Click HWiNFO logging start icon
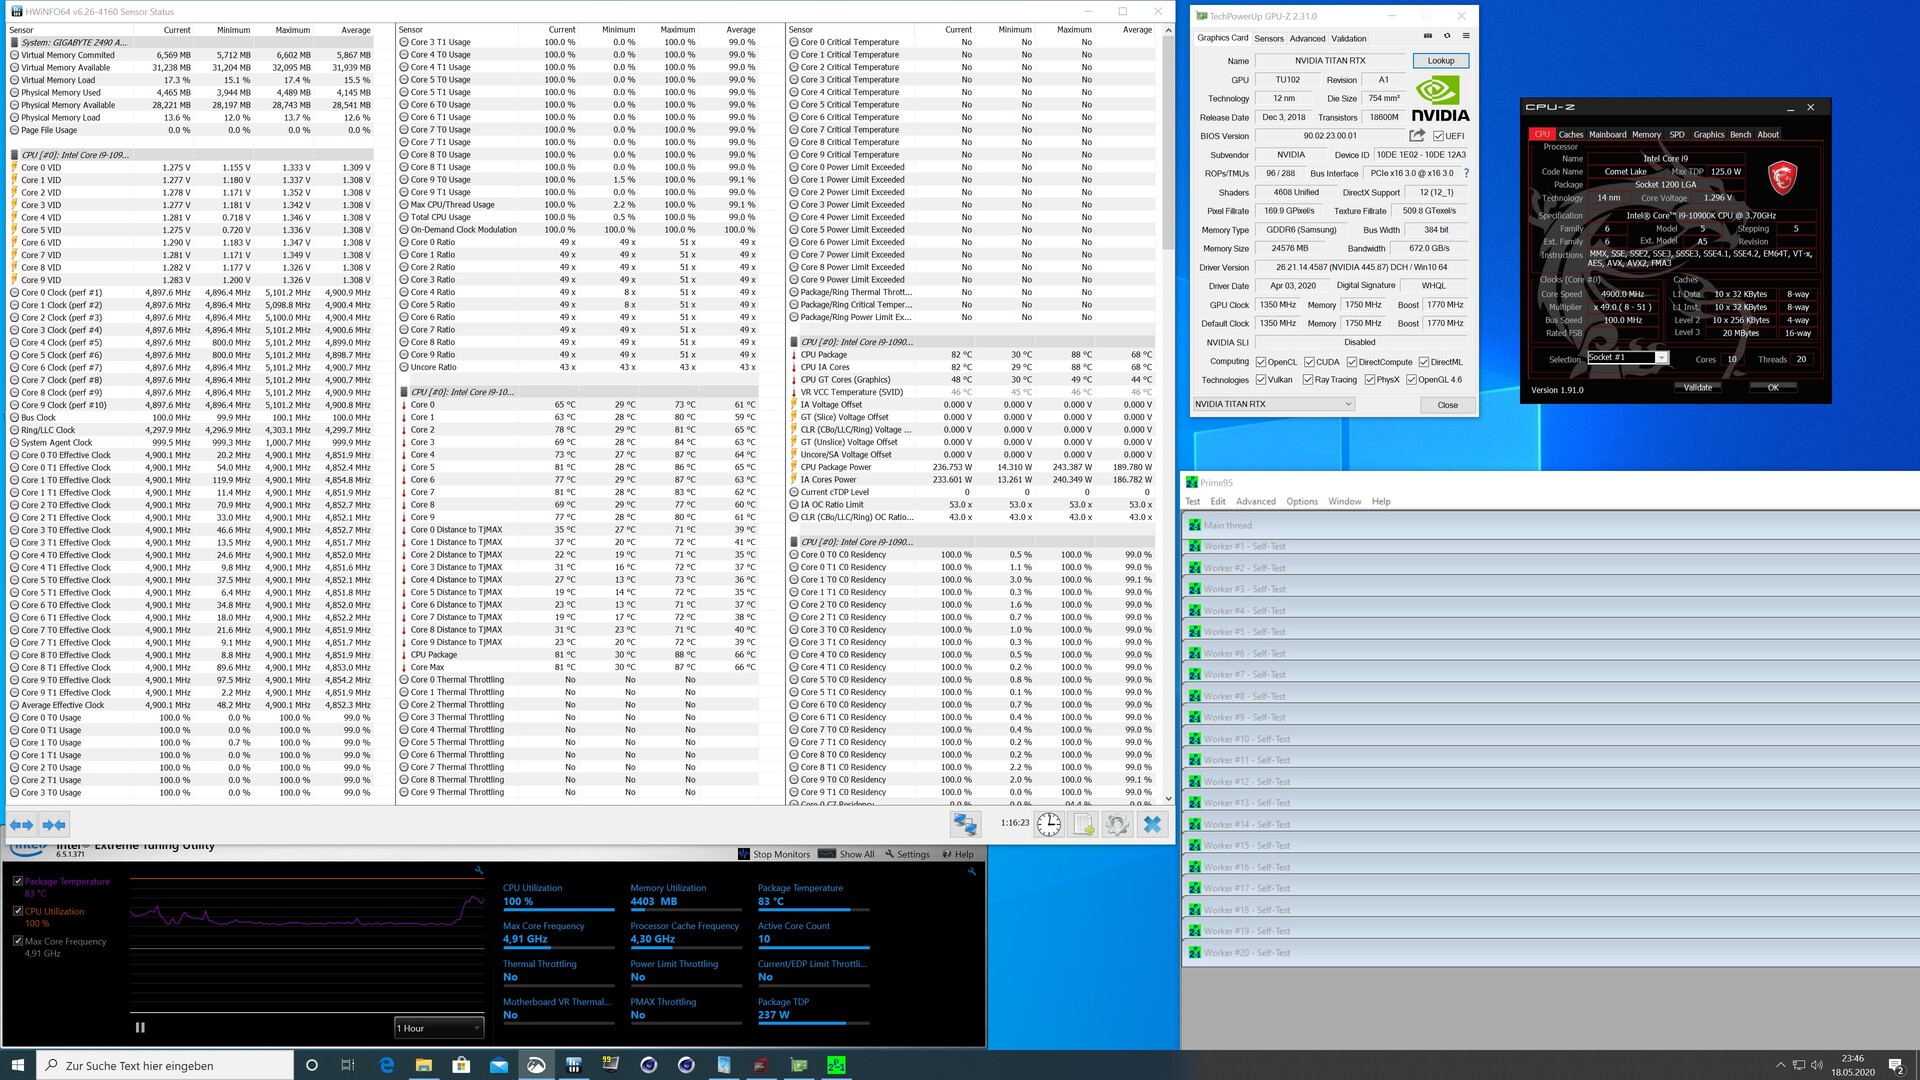The image size is (1920, 1080). pos(1084,824)
